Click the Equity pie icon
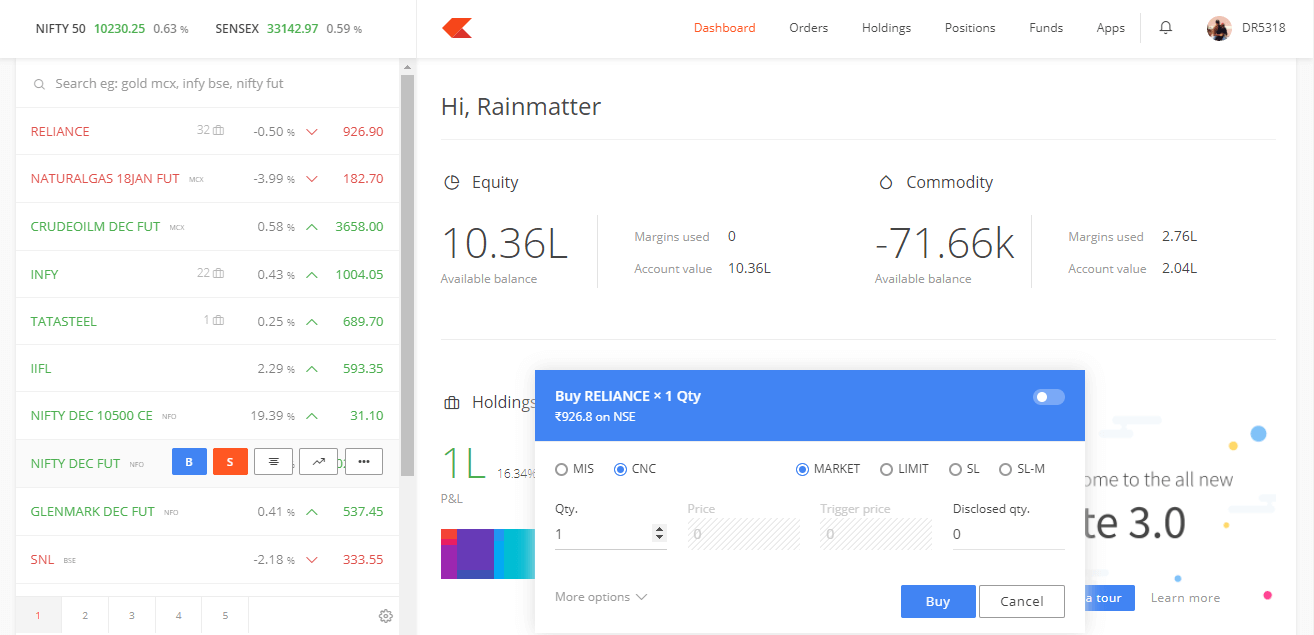Screen dimensions: 1314x635 (x=452, y=183)
